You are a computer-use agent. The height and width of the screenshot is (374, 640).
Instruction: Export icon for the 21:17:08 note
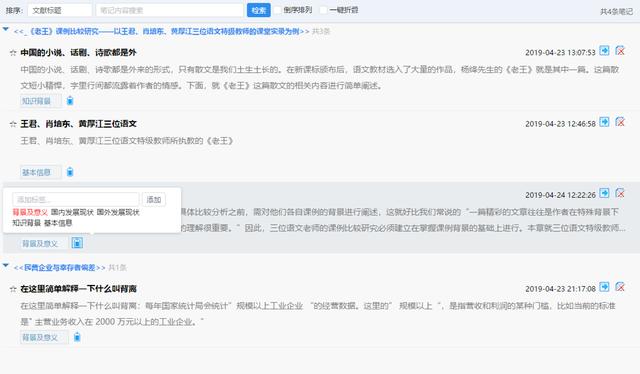(x=604, y=287)
